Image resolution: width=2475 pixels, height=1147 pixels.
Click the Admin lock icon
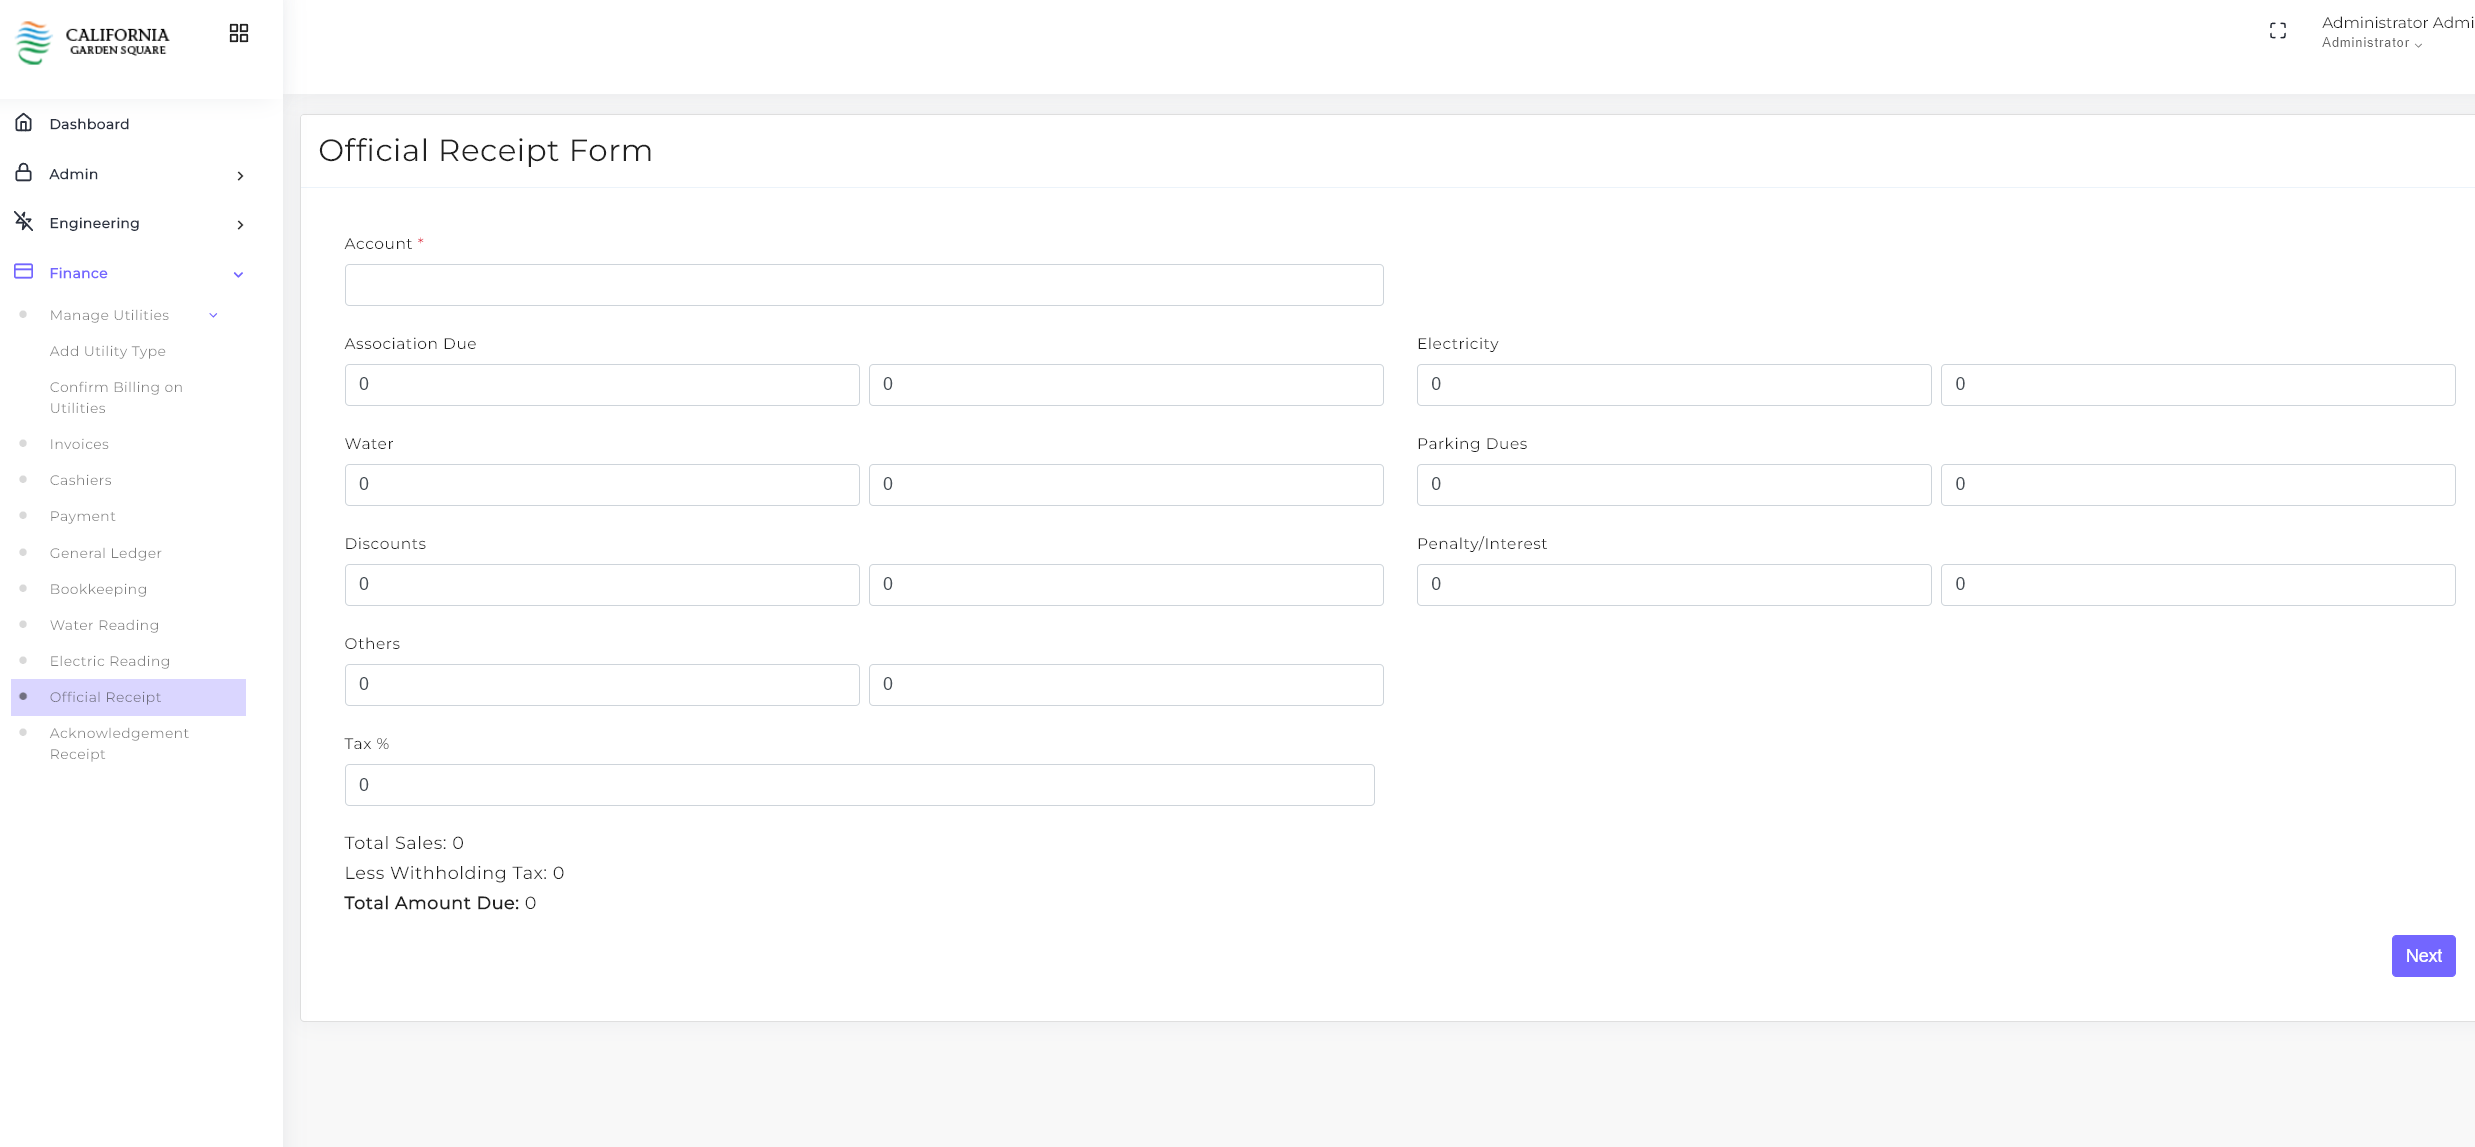pyautogui.click(x=24, y=173)
